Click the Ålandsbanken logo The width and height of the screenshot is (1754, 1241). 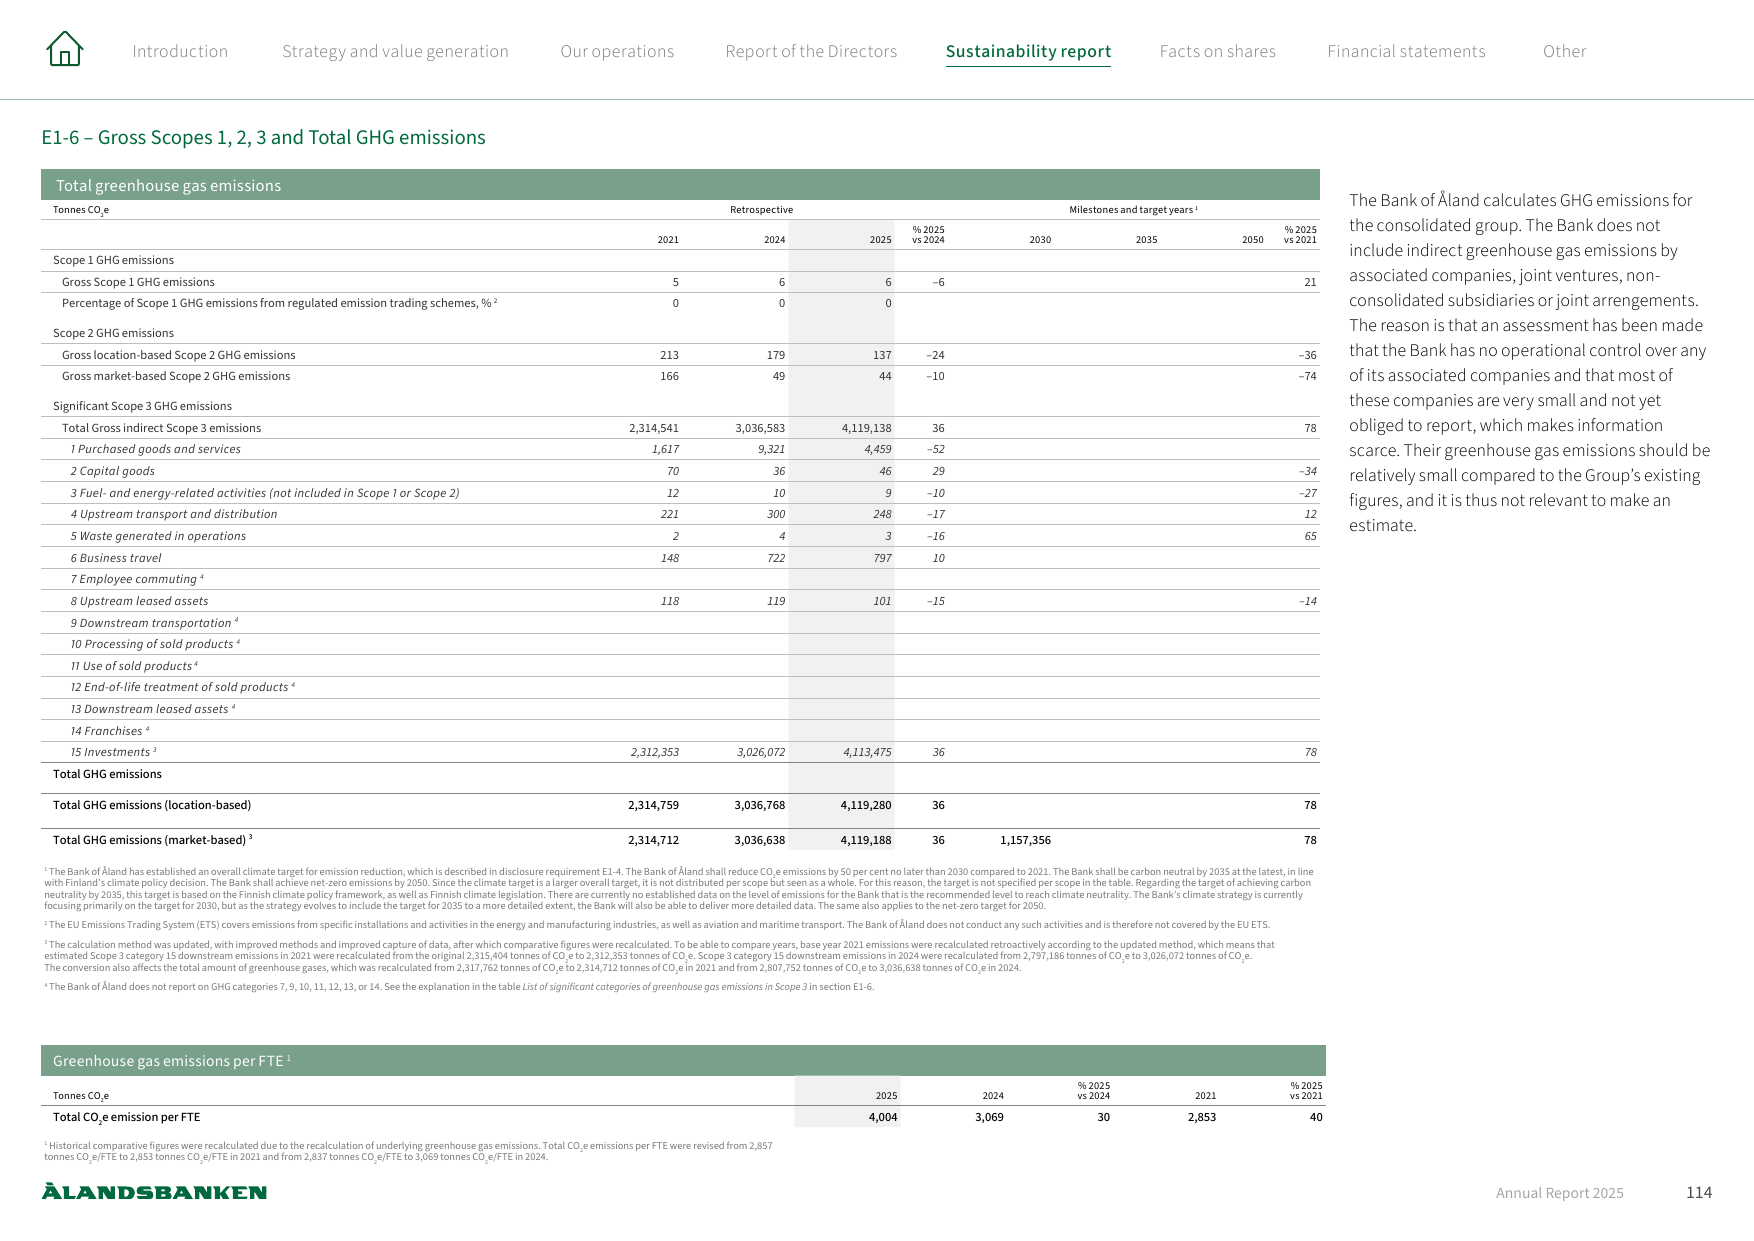[154, 1191]
